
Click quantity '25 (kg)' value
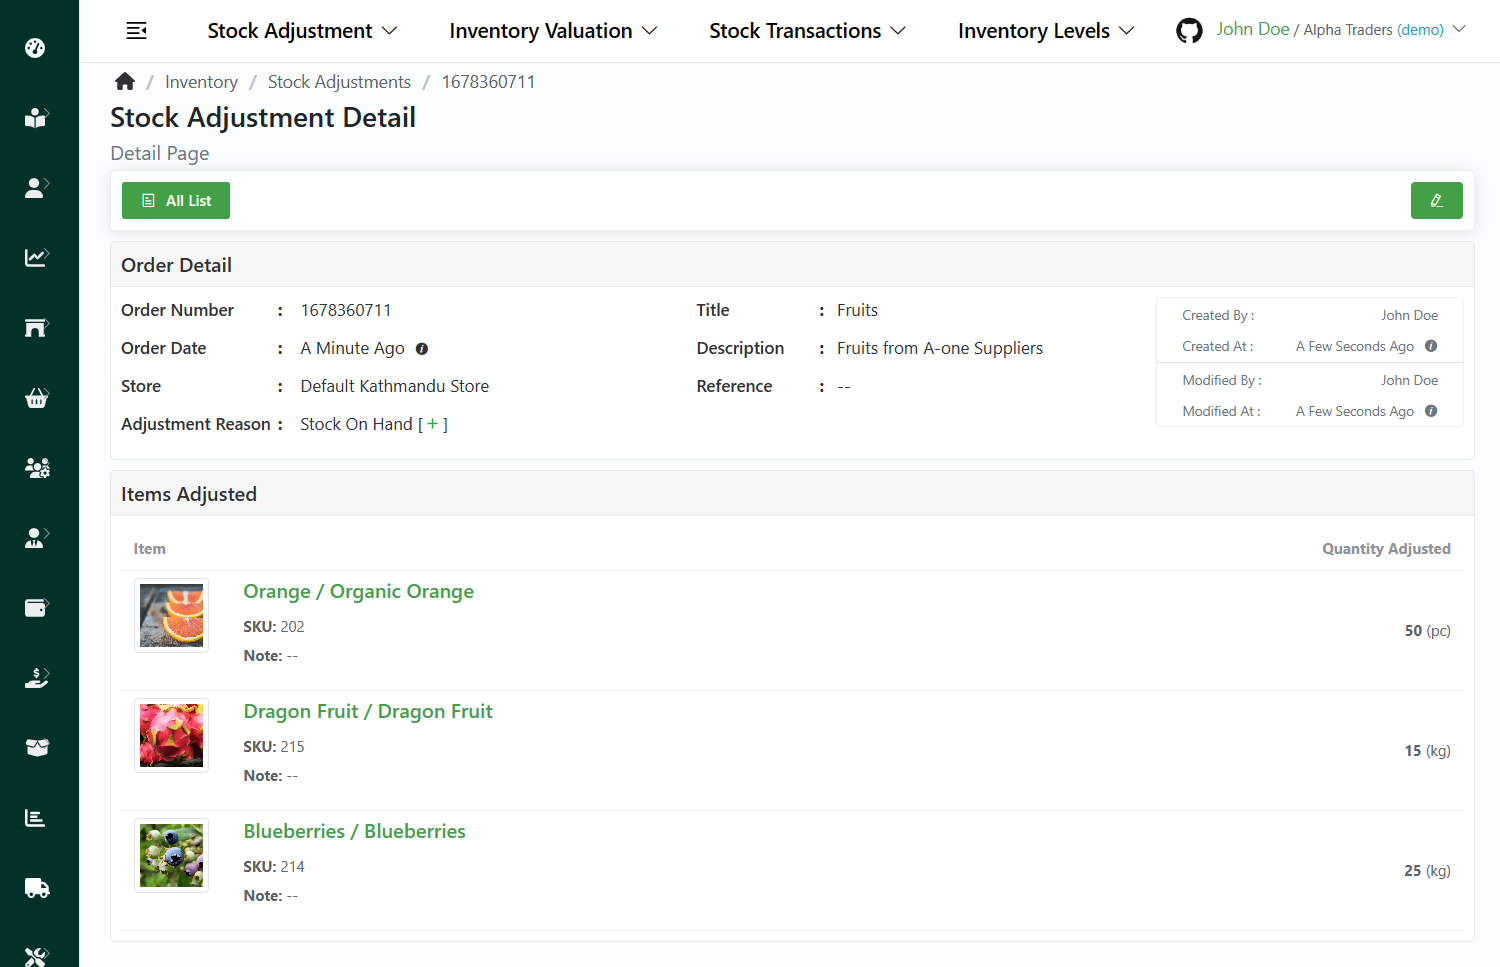1427,871
